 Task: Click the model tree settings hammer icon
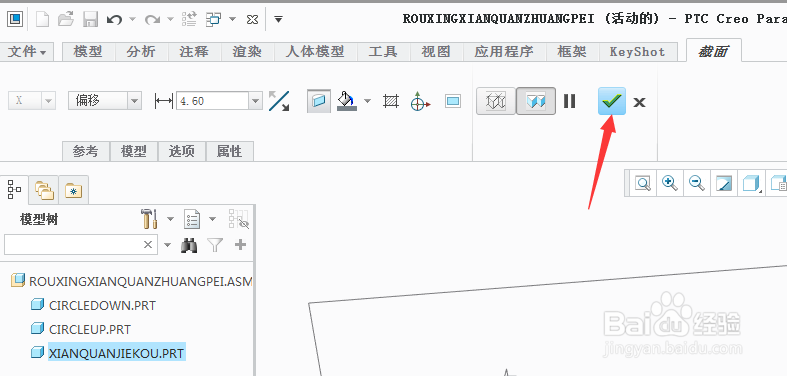[150, 219]
